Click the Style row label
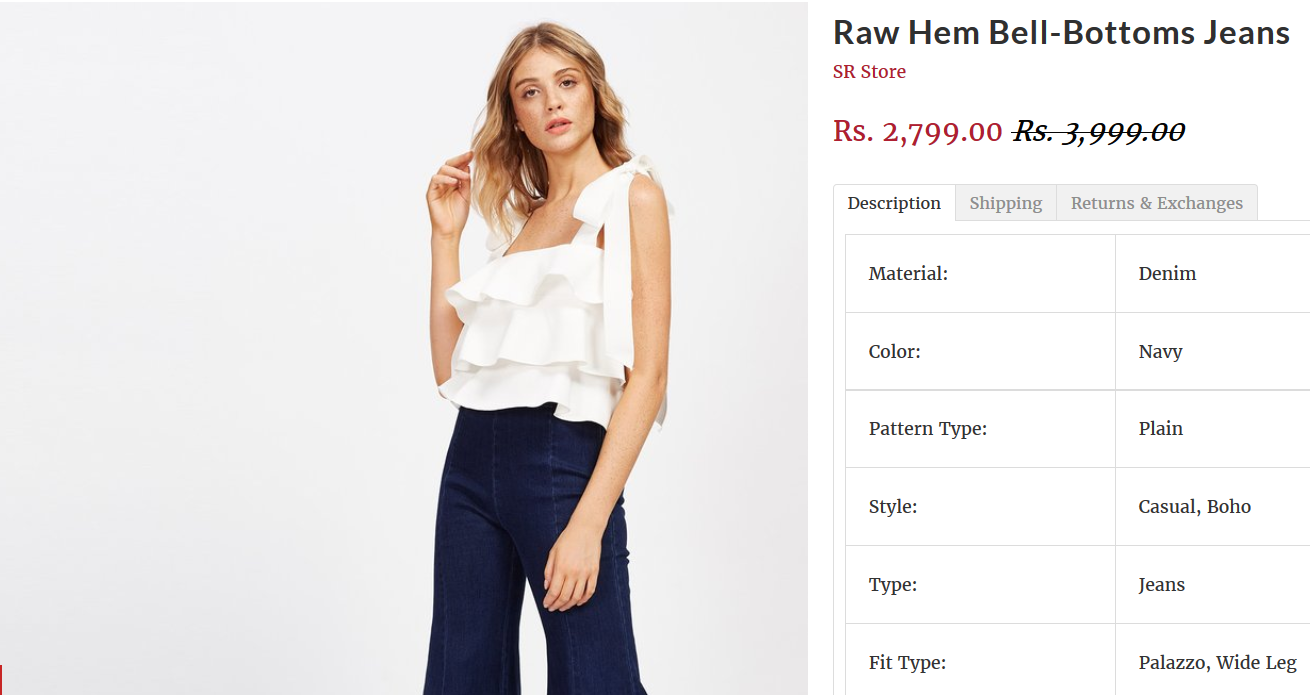The image size is (1310, 695). click(x=892, y=507)
